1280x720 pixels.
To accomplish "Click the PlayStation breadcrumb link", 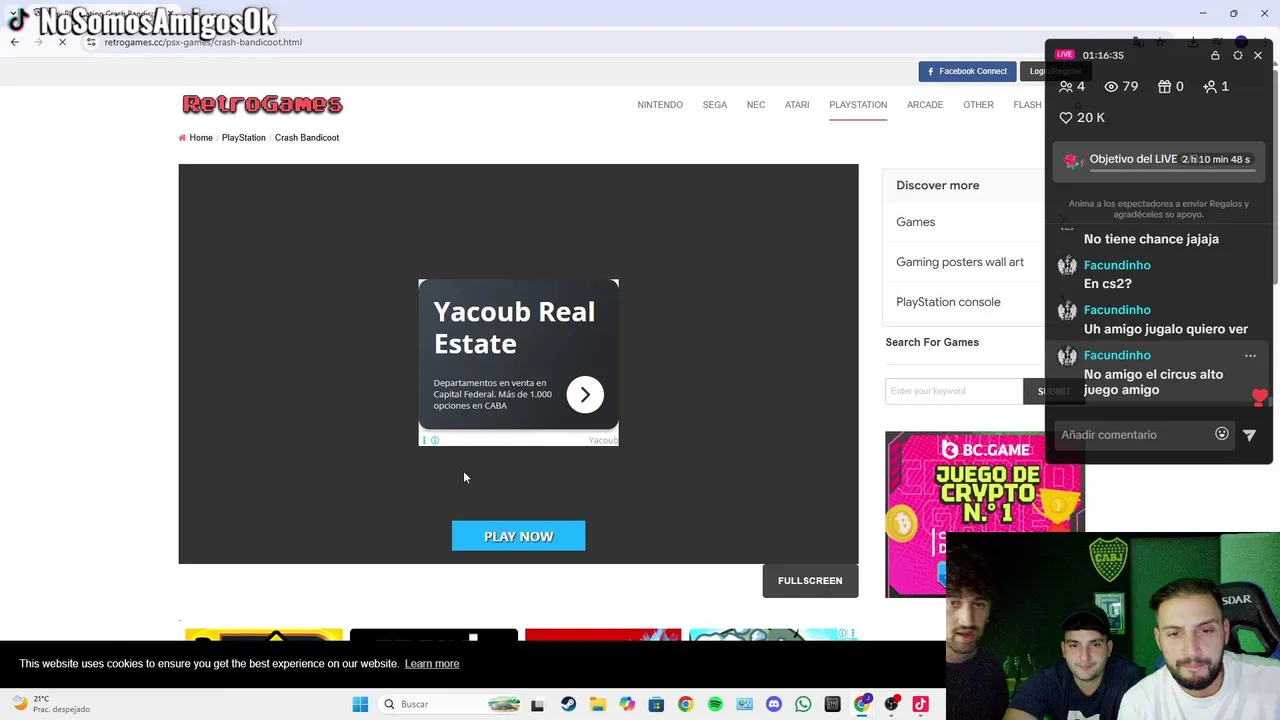I will [244, 138].
